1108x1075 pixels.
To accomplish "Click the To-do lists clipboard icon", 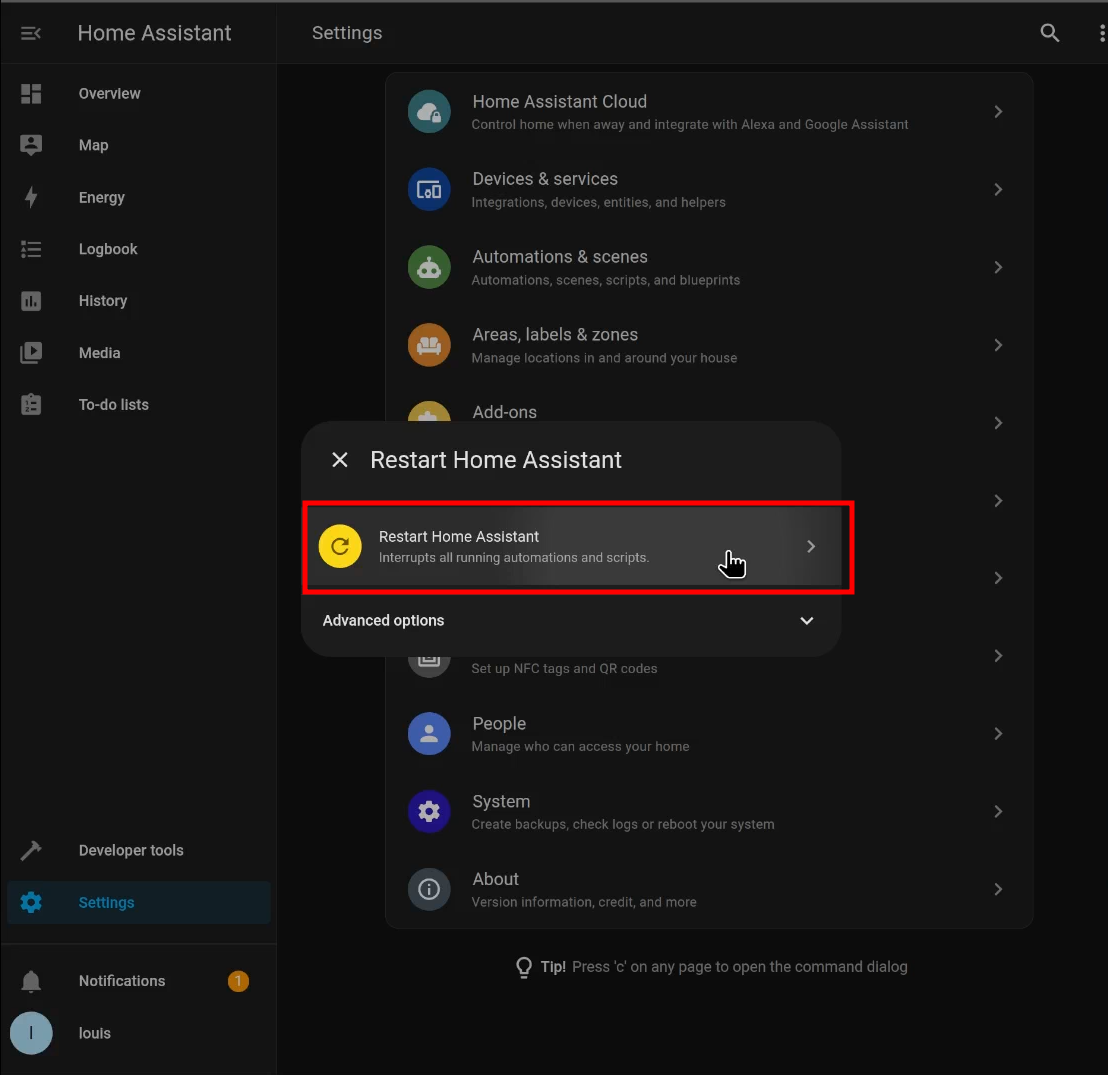I will [x=31, y=404].
